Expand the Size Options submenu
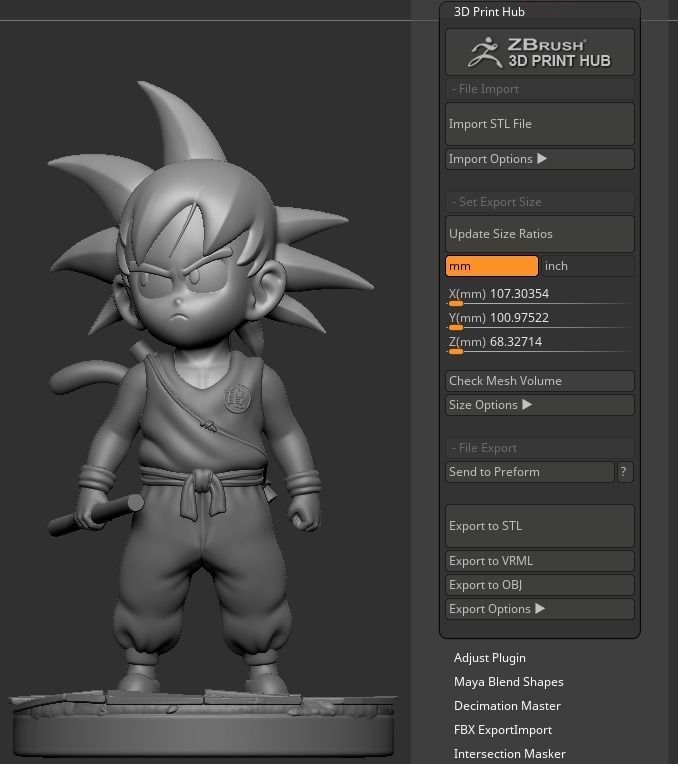Image resolution: width=678 pixels, height=764 pixels. point(540,405)
